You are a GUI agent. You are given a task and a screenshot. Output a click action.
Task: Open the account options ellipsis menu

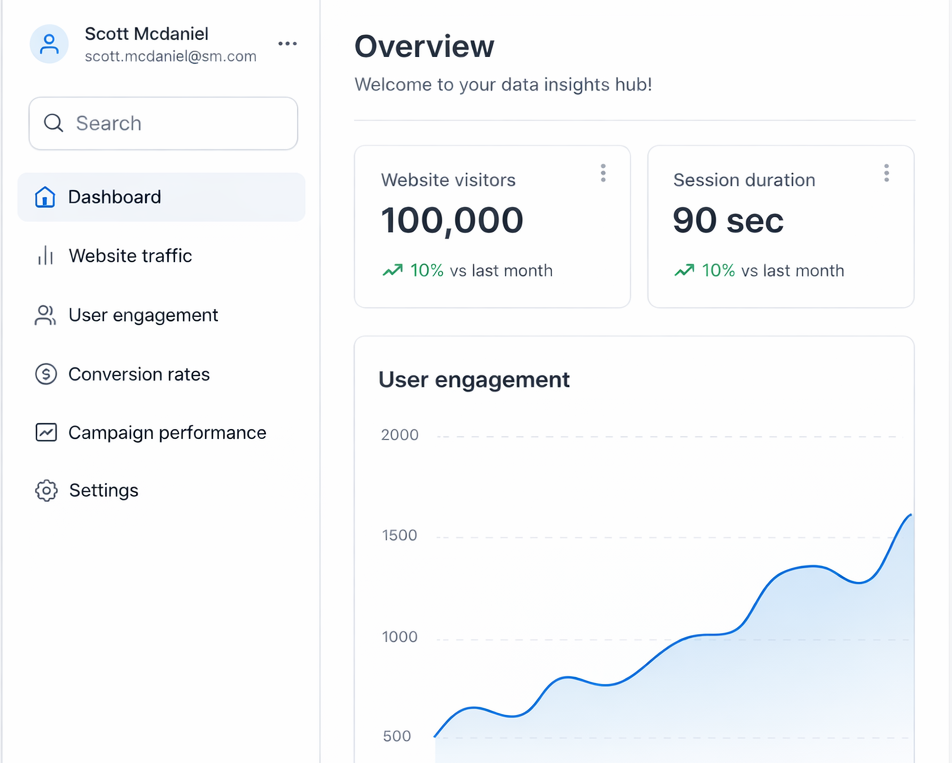pos(287,44)
